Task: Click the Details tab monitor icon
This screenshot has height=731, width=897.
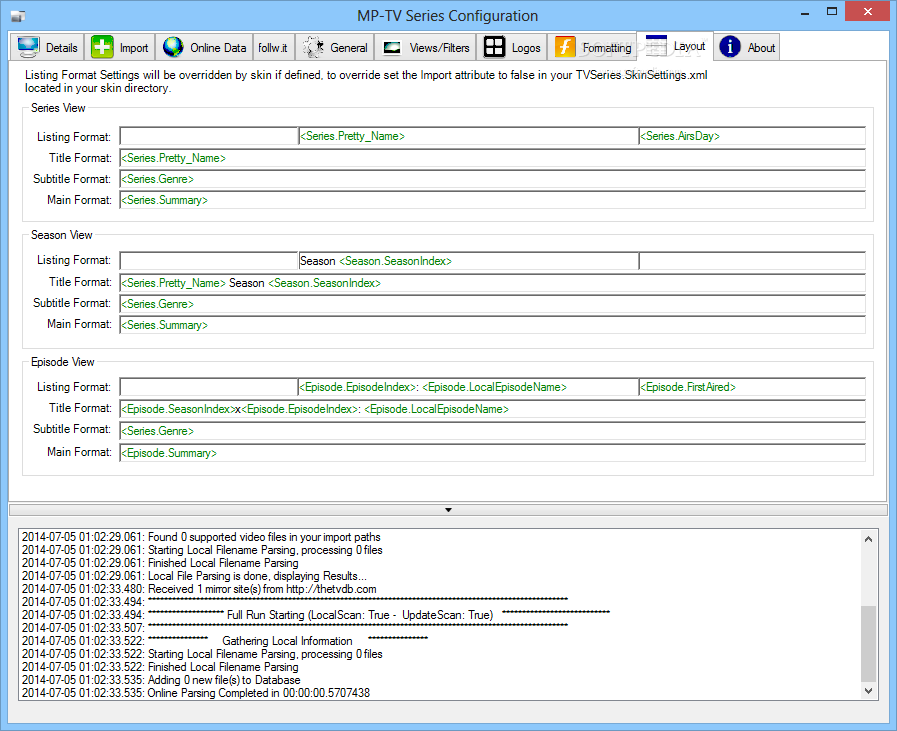Action: click(28, 47)
